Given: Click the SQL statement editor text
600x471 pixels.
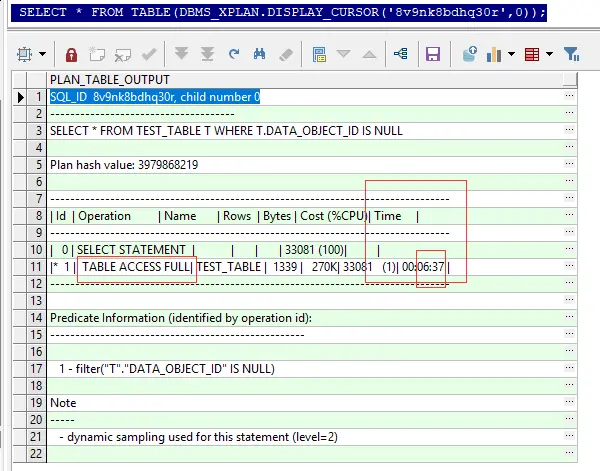Looking at the screenshot, I should [x=279, y=13].
